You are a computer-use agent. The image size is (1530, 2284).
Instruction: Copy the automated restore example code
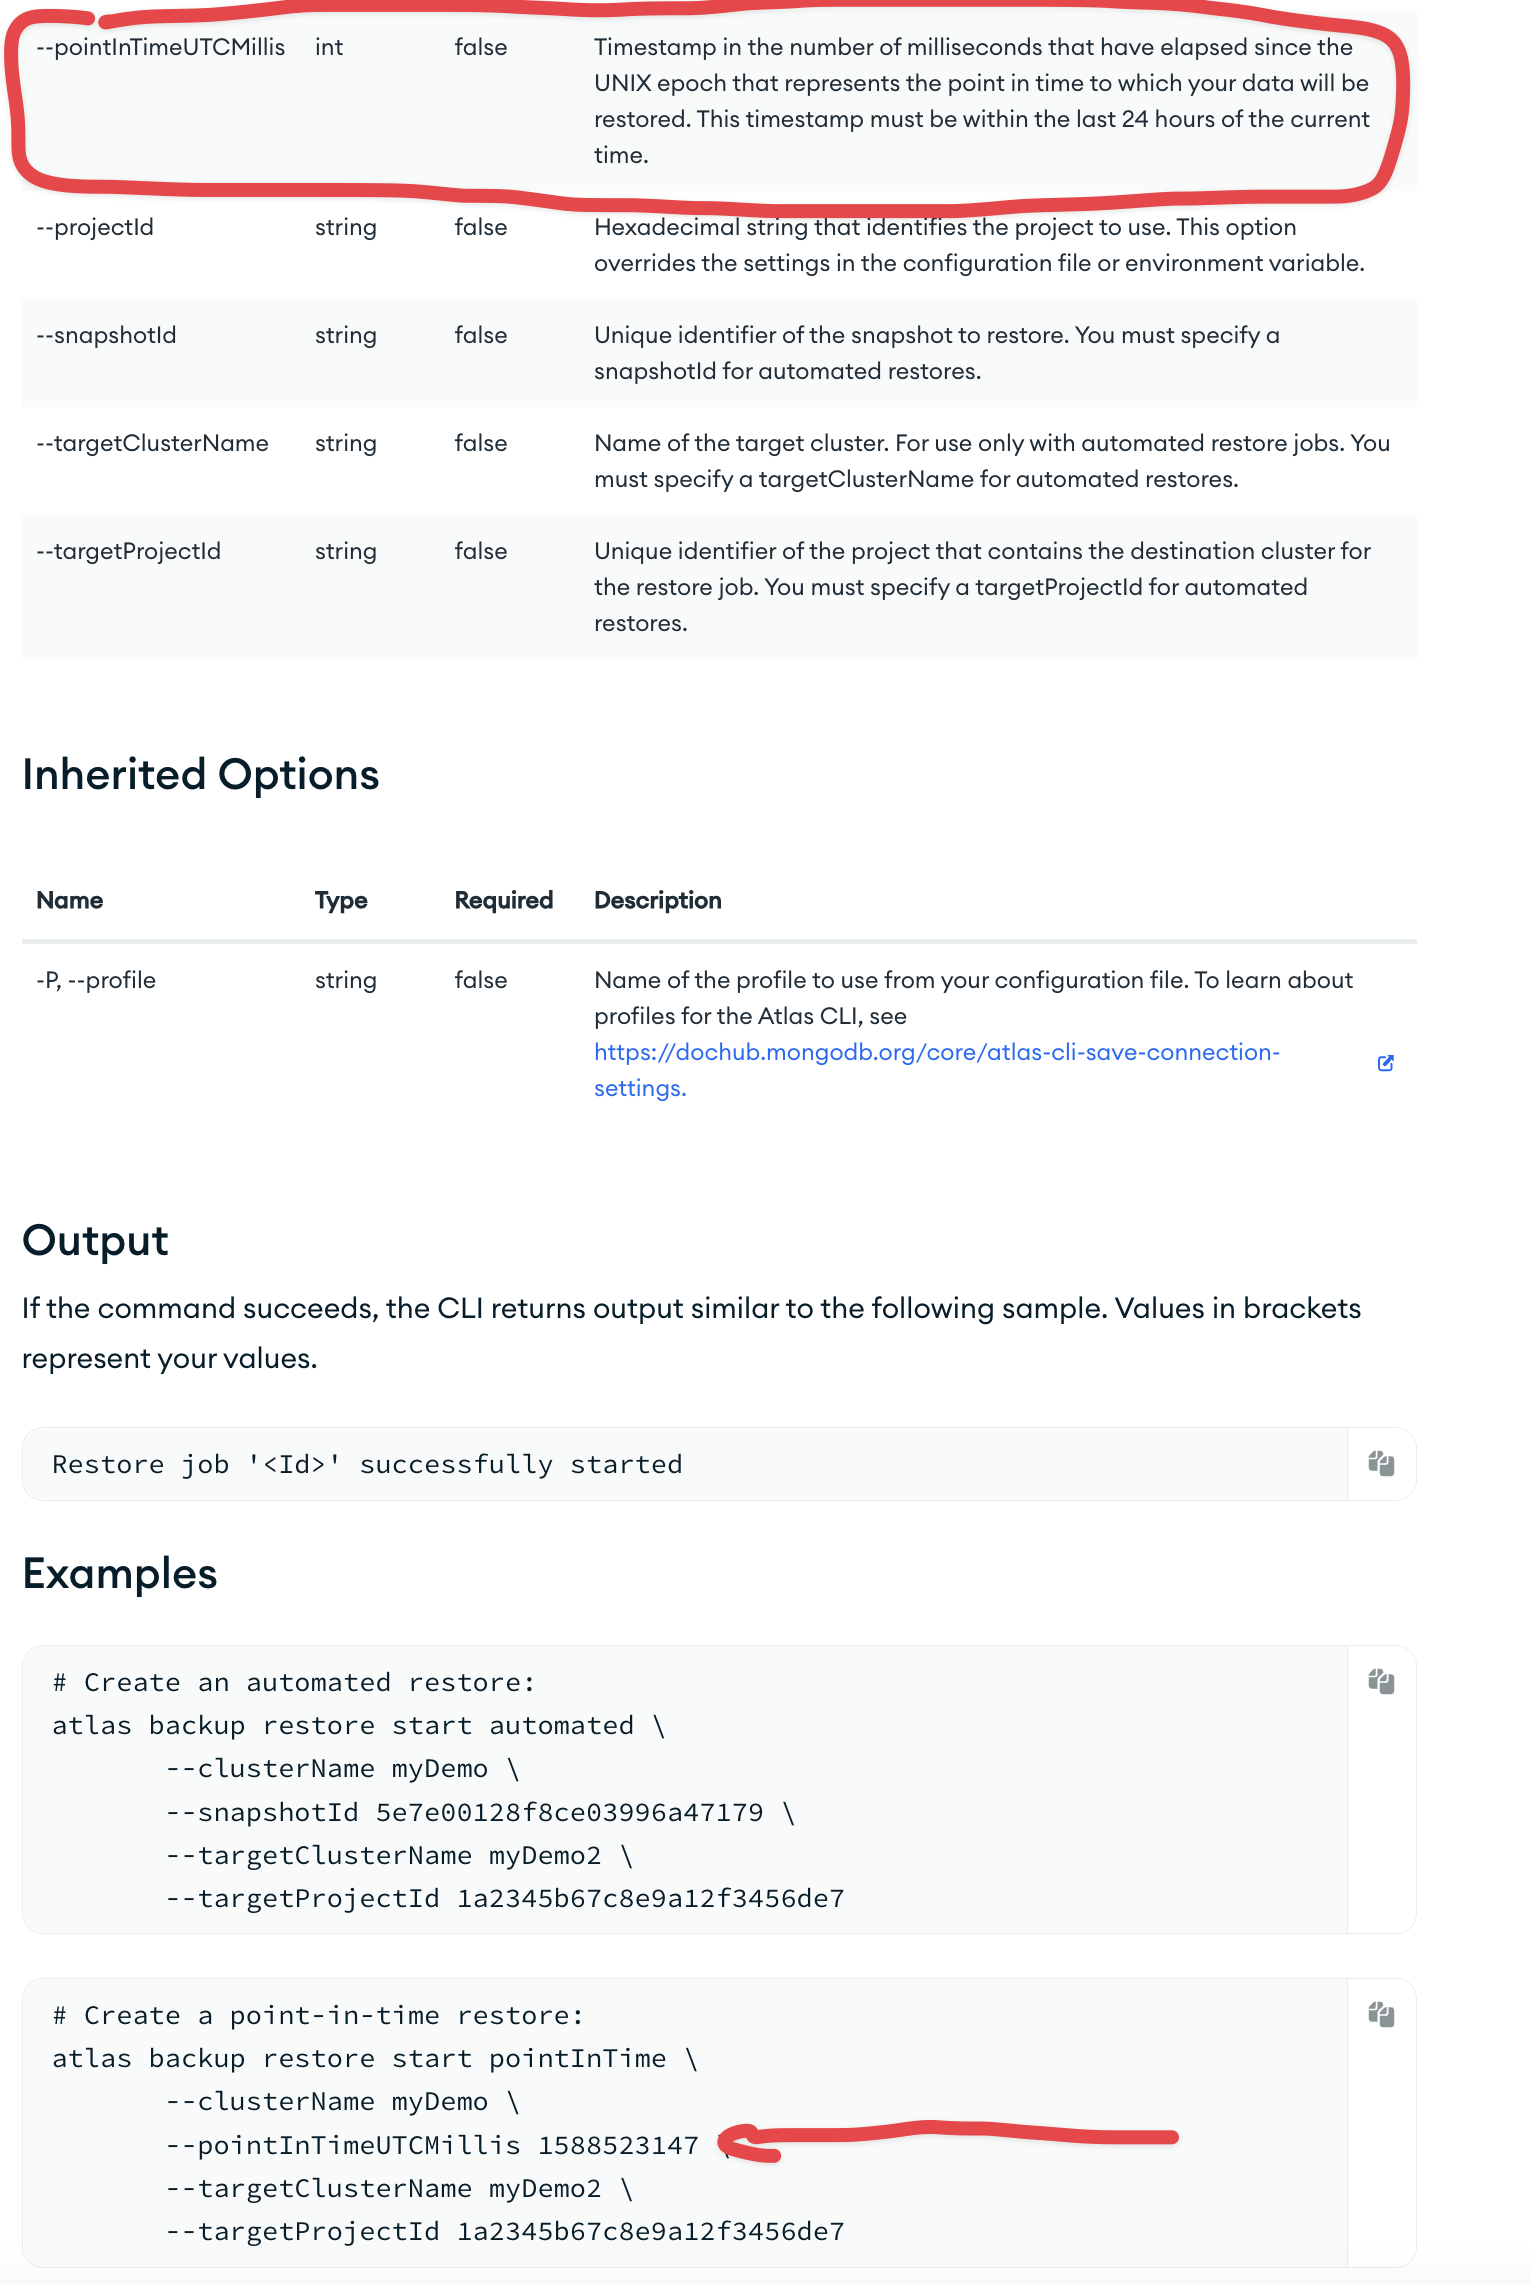(x=1381, y=1682)
